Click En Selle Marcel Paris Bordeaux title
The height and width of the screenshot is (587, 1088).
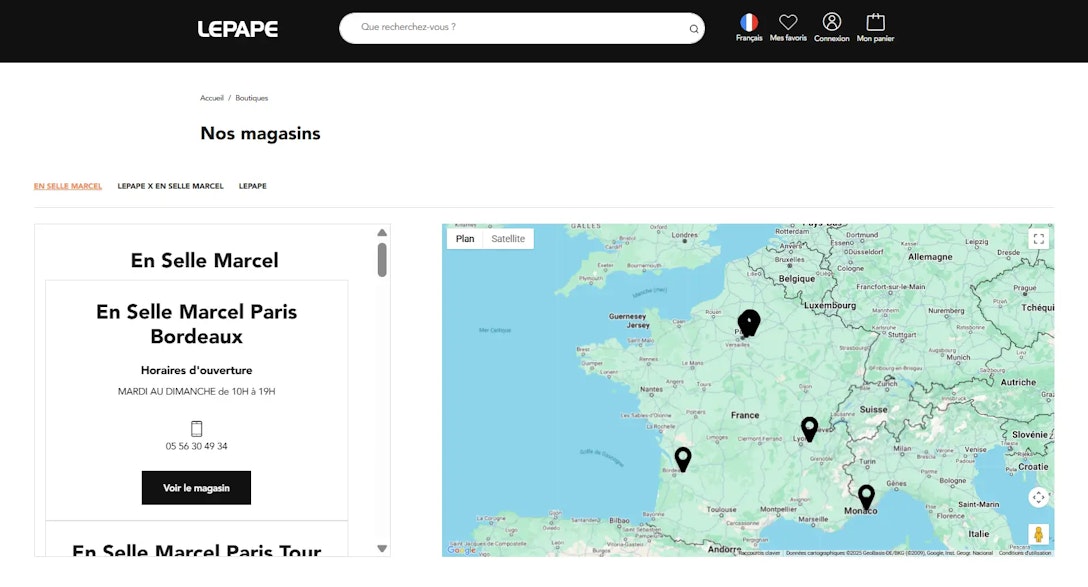[196, 324]
